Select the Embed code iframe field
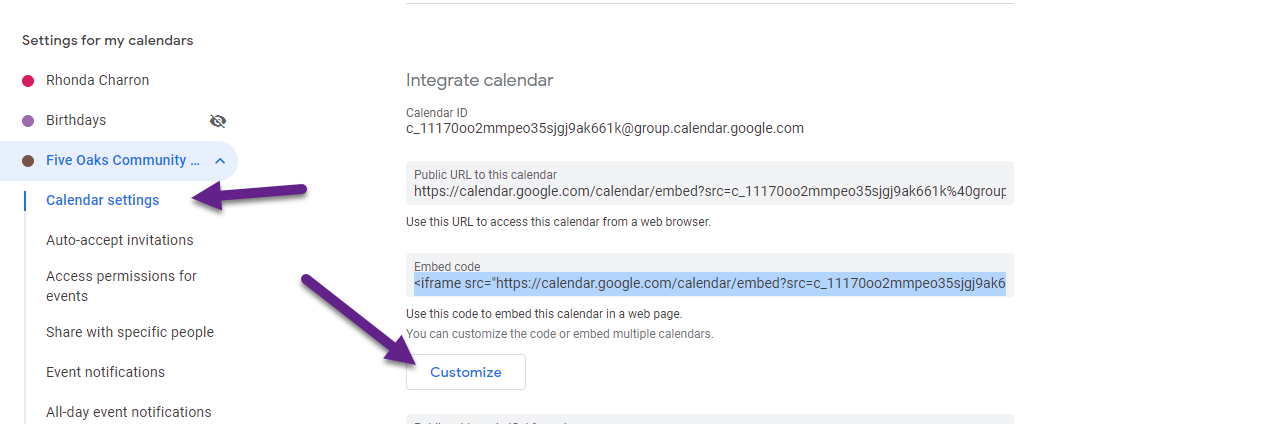The width and height of the screenshot is (1271, 424). [x=710, y=275]
